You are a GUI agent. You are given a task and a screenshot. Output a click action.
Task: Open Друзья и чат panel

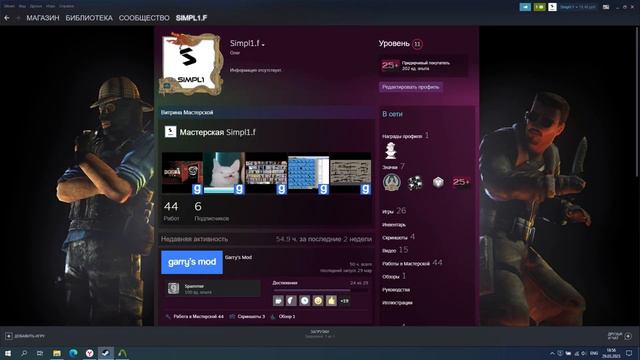[620, 336]
